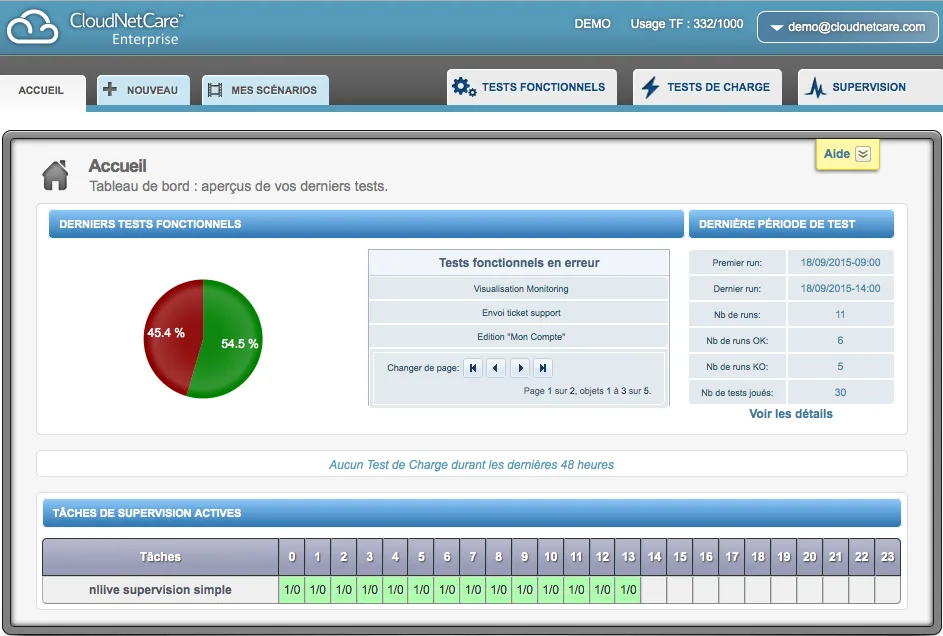The height and width of the screenshot is (636, 943).
Task: Click the Nb de runs KO value 5
Action: [x=840, y=366]
